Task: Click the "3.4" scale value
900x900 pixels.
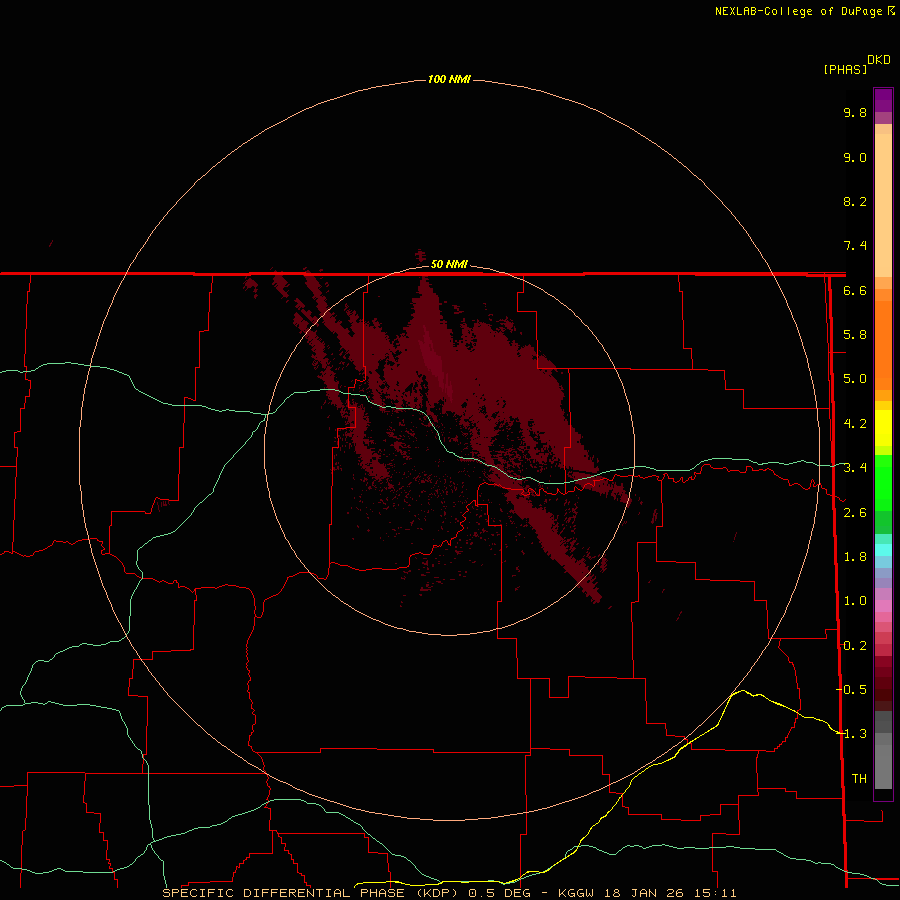Action: (x=855, y=468)
